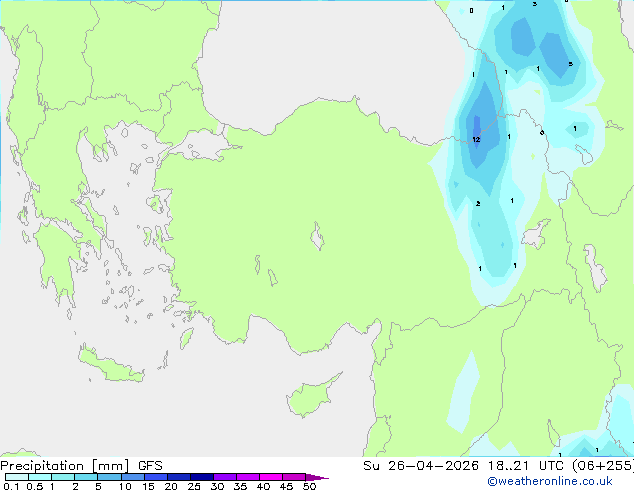
Task: Click the '12' precipitation value on map
Action: point(476,139)
